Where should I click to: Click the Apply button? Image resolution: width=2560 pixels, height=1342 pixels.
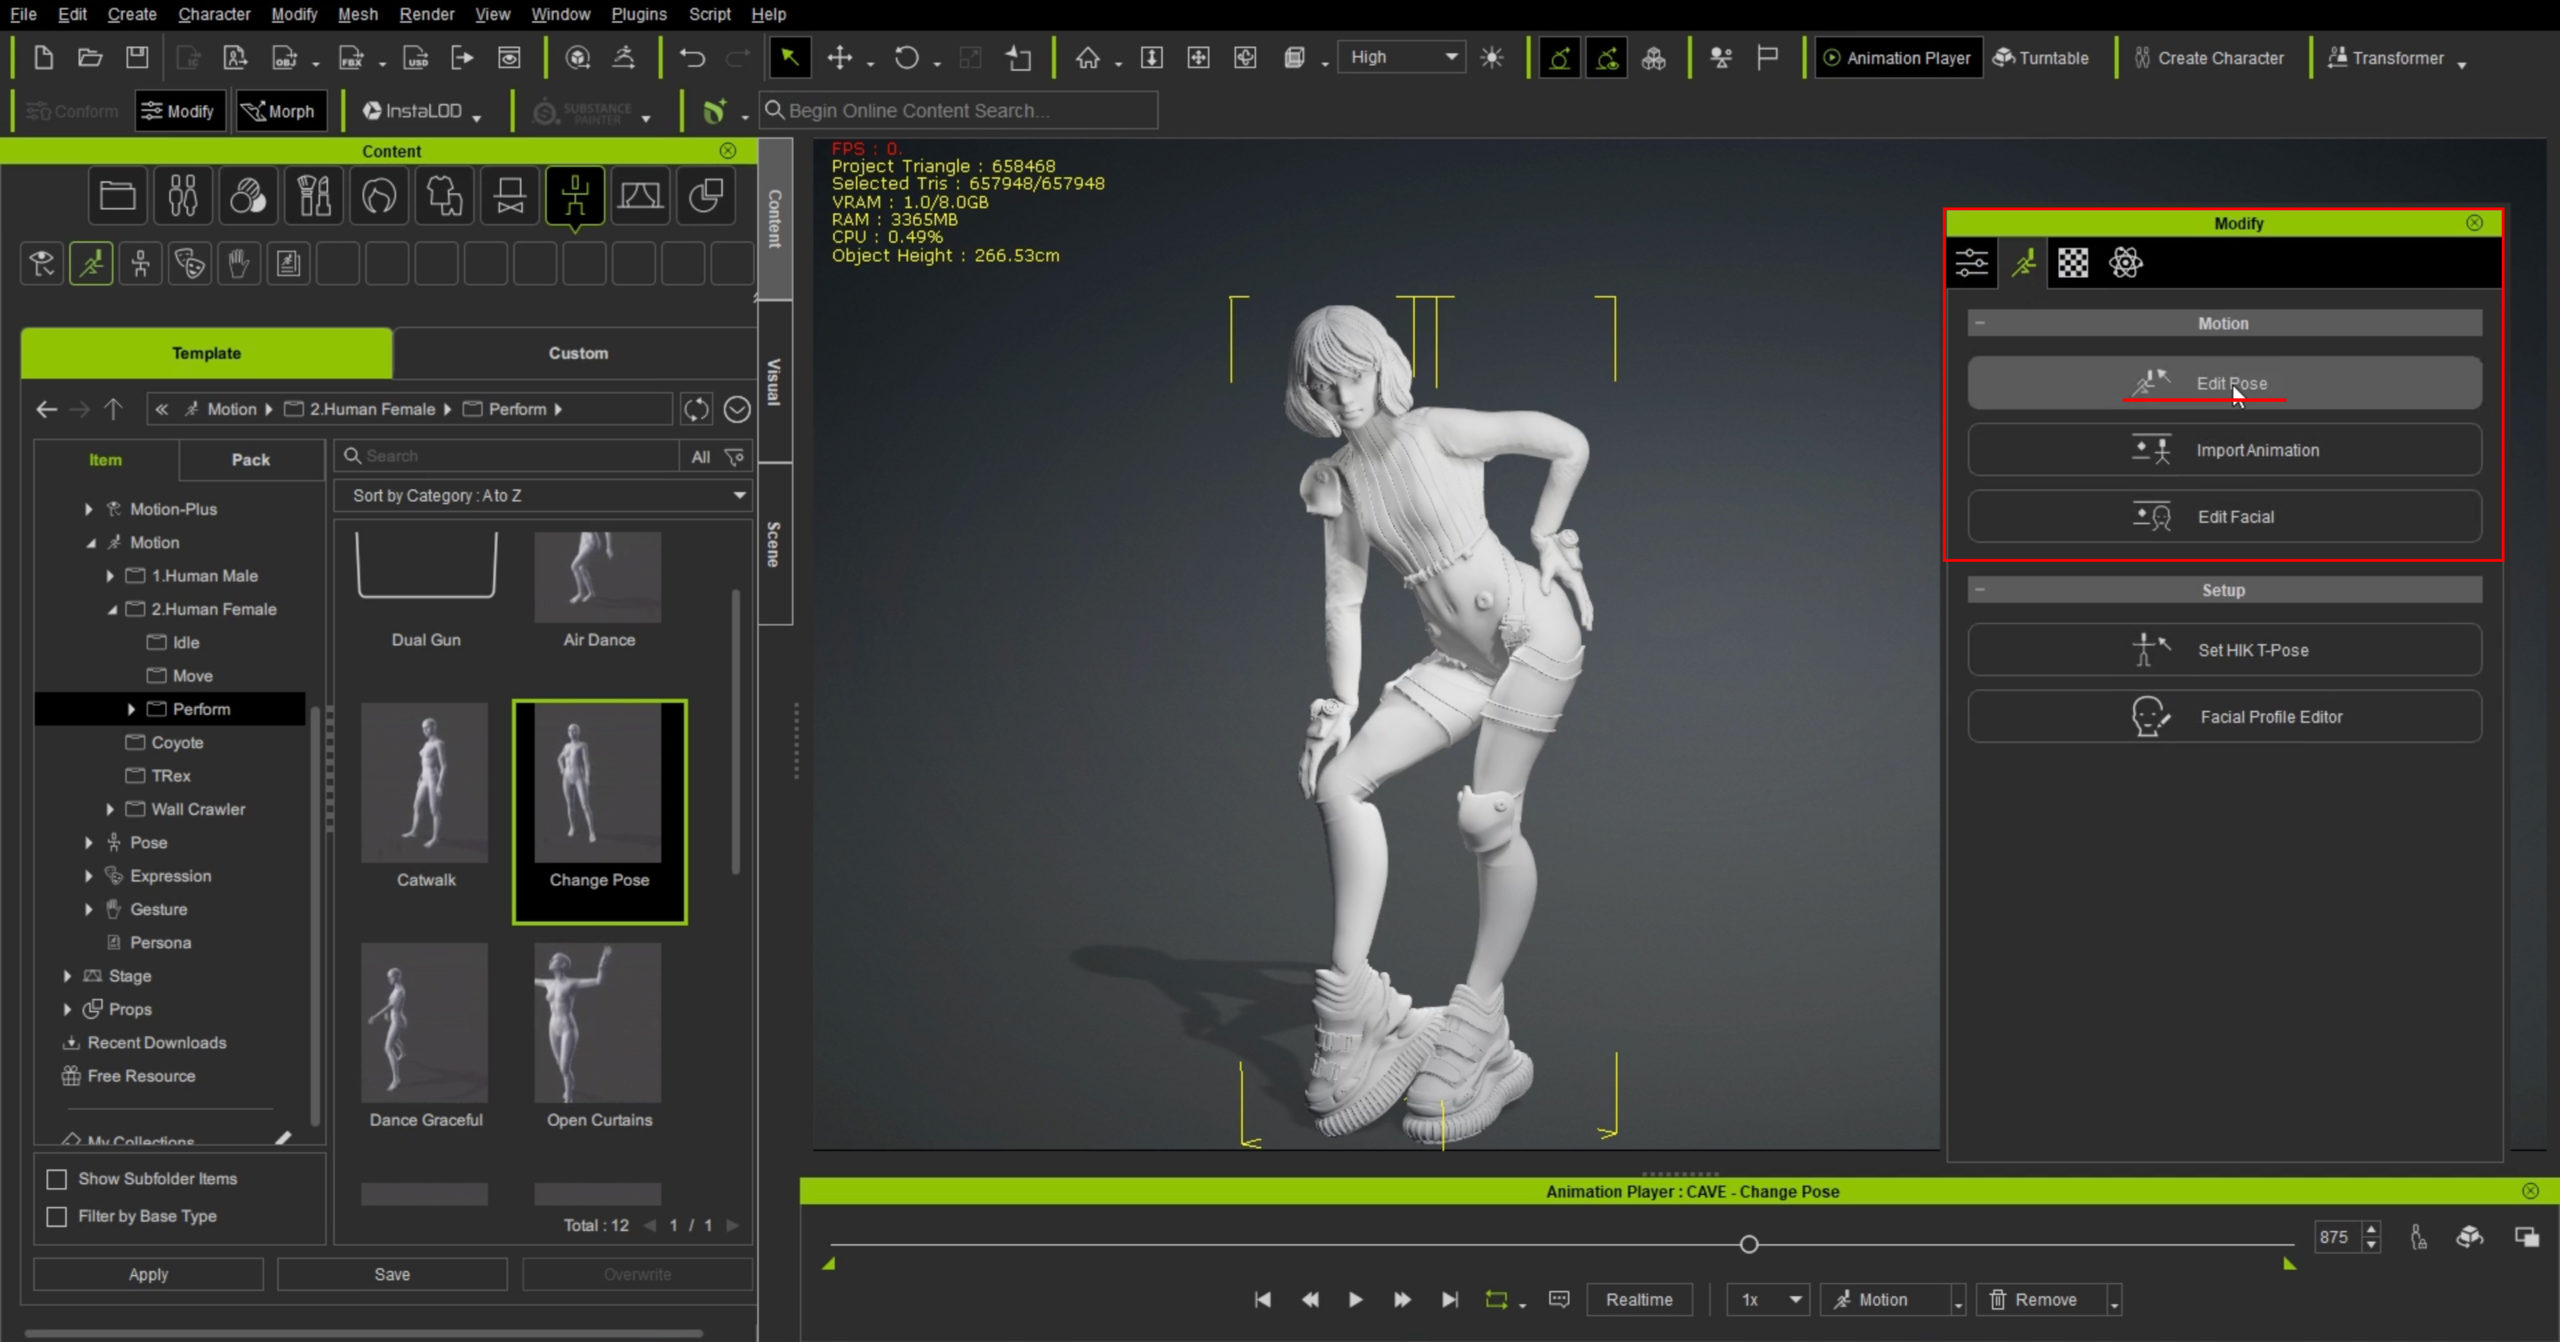coord(148,1274)
